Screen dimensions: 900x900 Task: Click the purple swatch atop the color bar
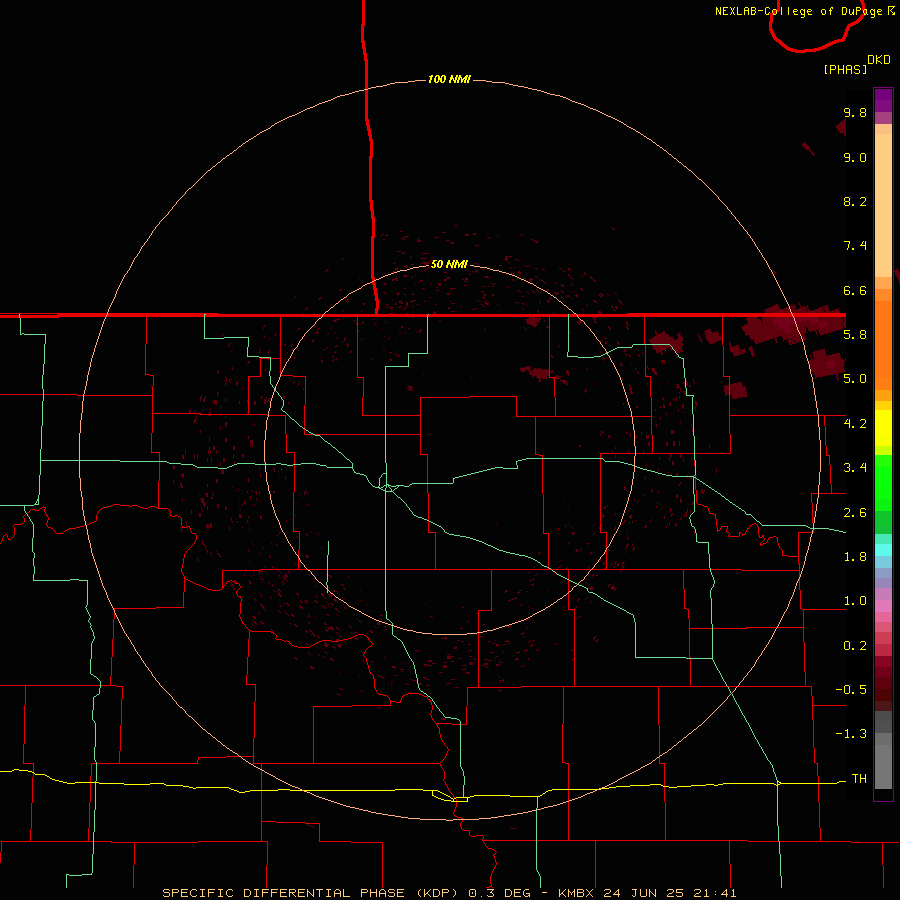883,100
